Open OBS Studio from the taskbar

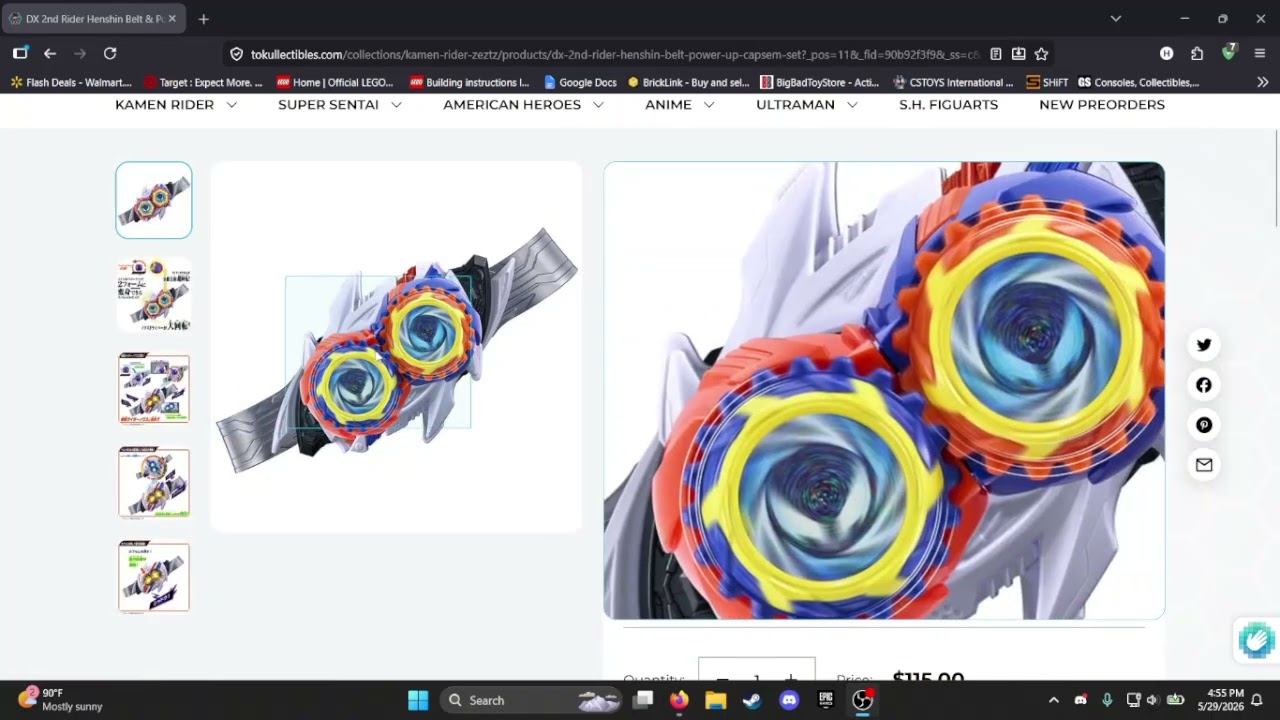coord(863,700)
